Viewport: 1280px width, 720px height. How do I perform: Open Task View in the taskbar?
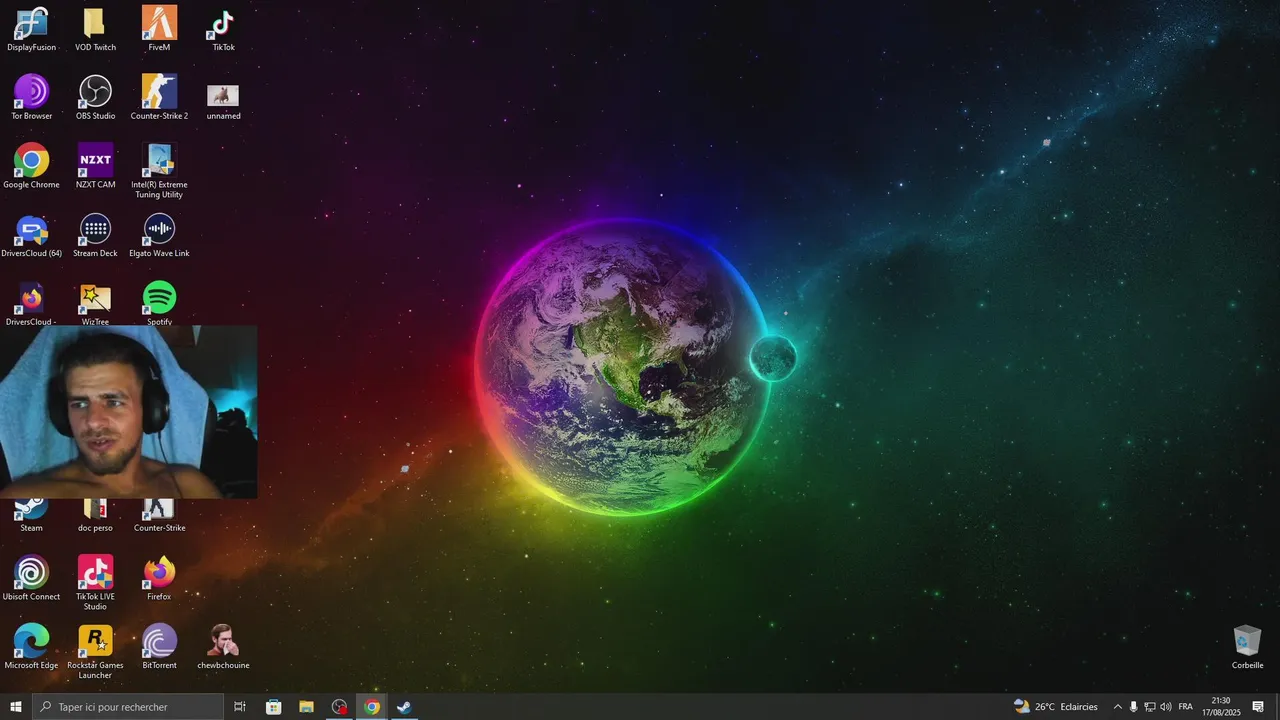[x=240, y=707]
